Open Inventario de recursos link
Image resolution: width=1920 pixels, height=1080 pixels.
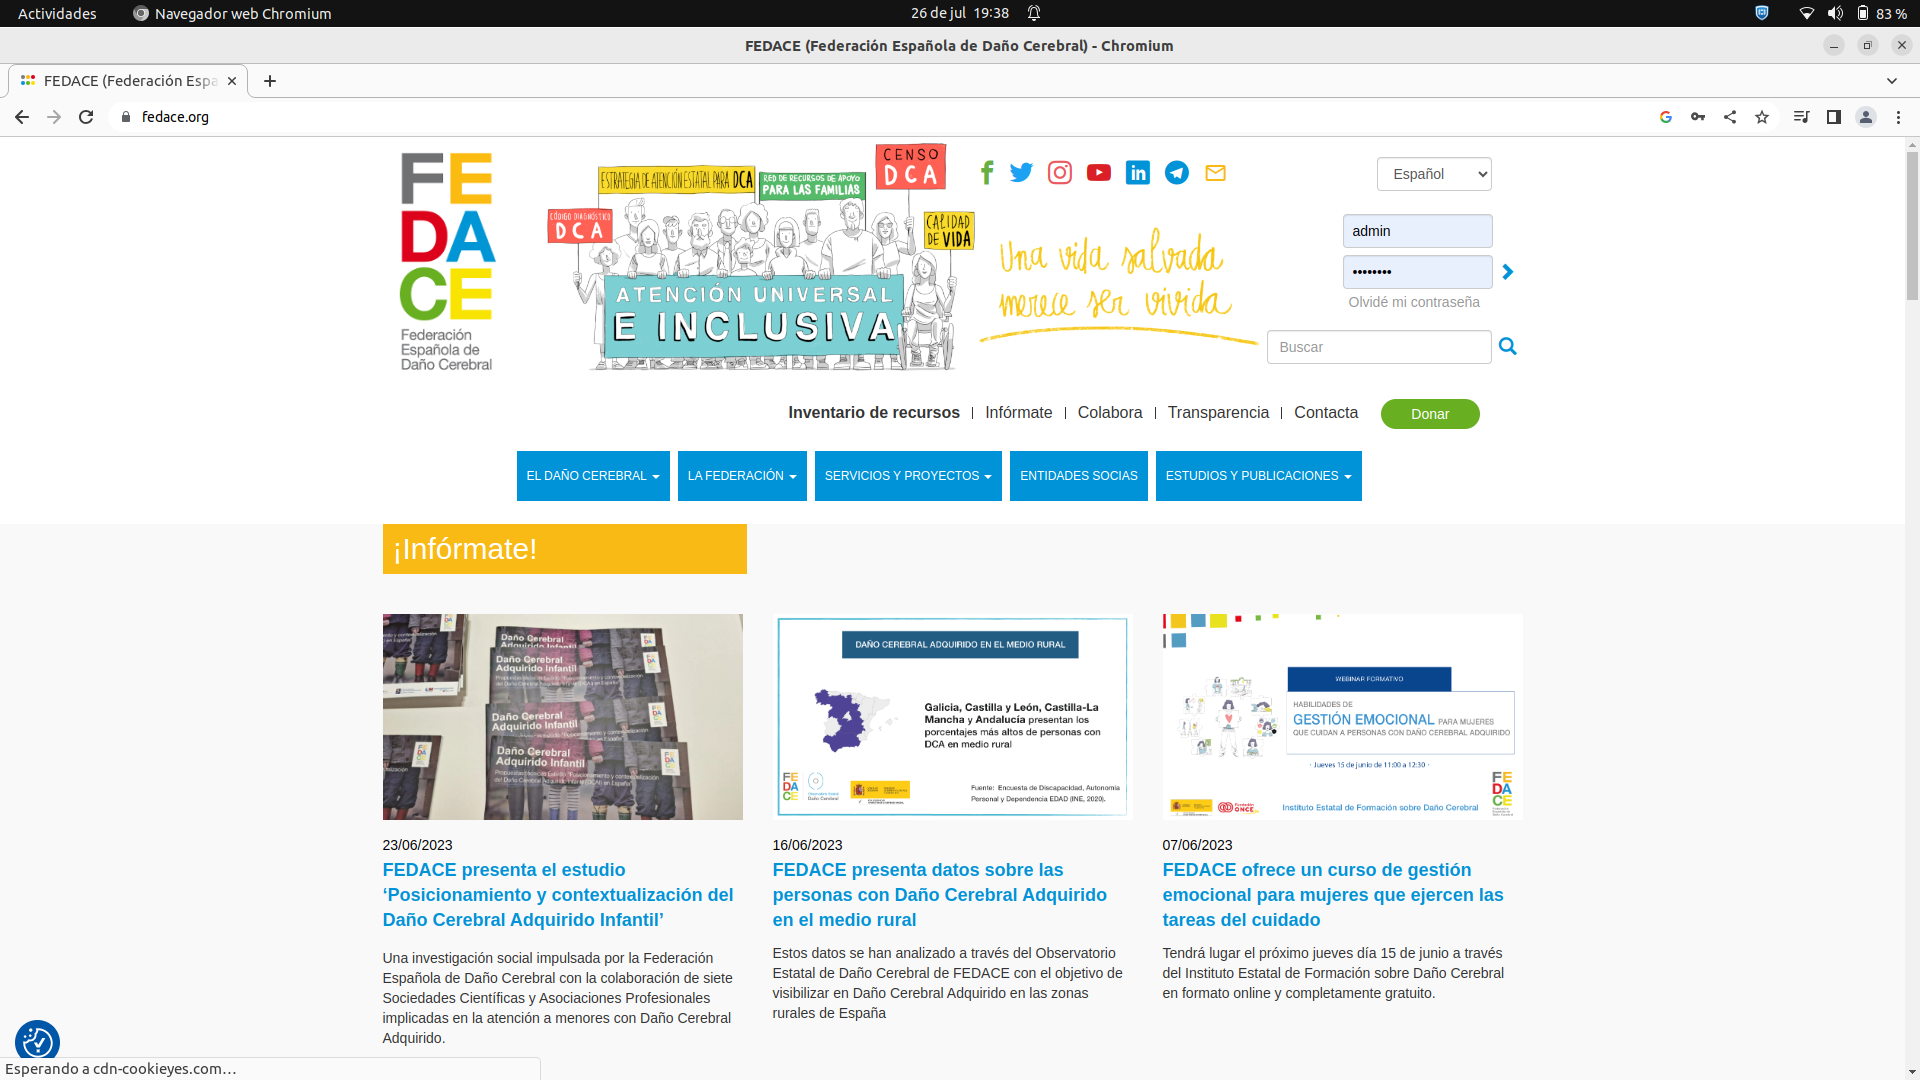coord(874,412)
